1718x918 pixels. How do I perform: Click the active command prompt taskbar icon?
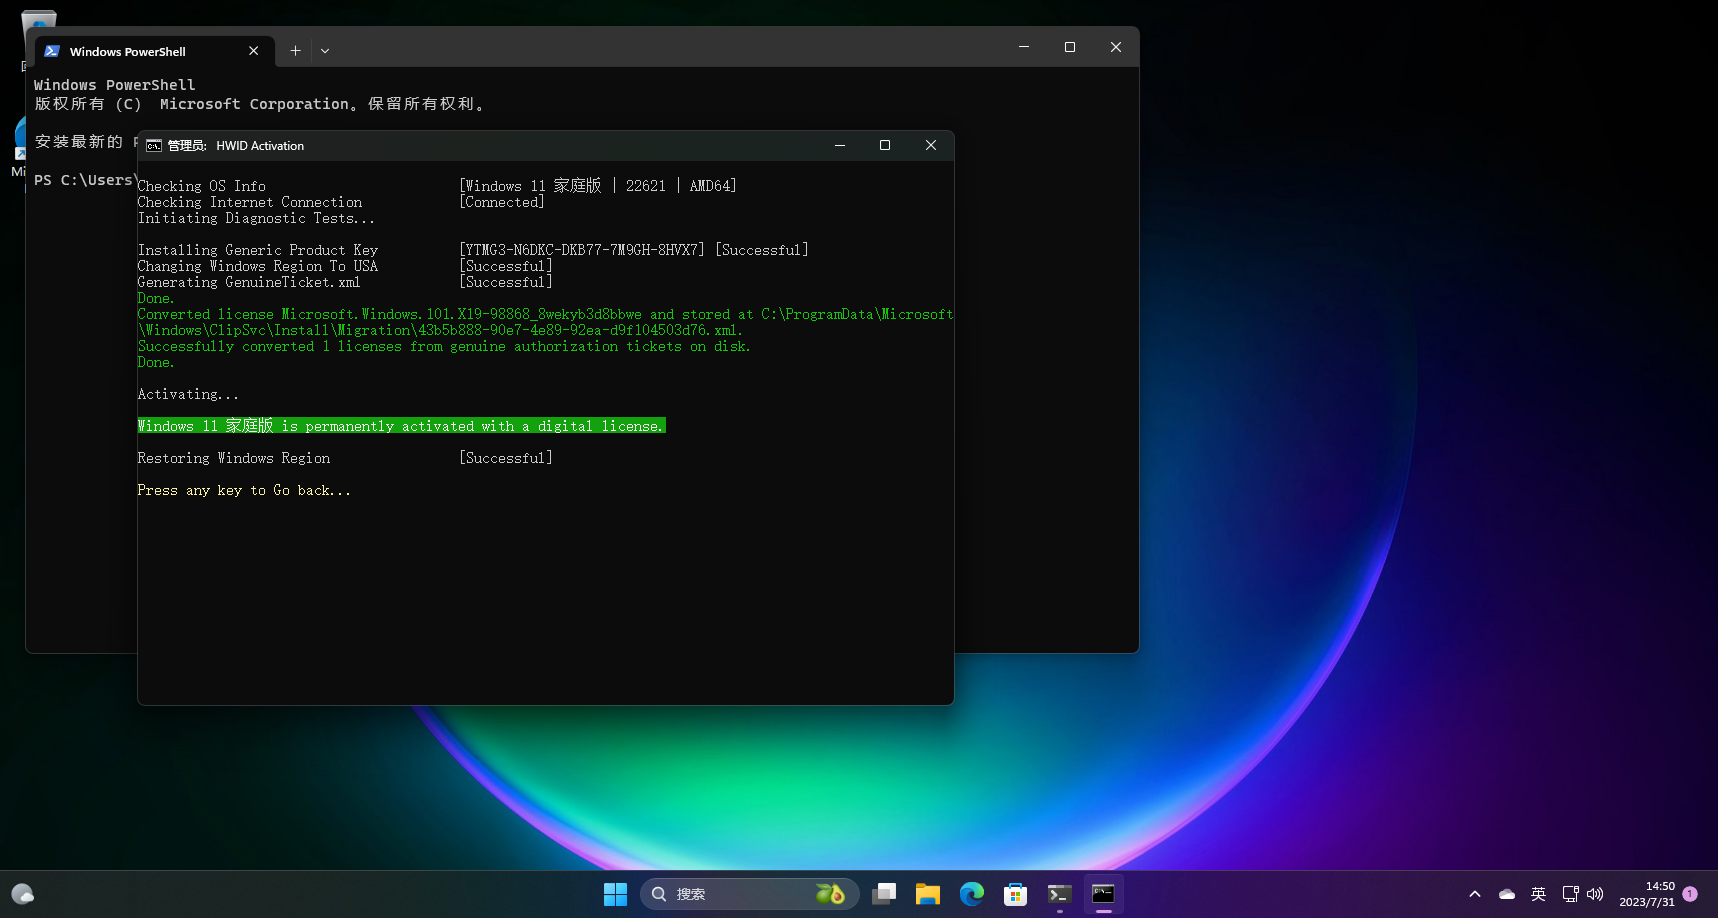[1103, 894]
